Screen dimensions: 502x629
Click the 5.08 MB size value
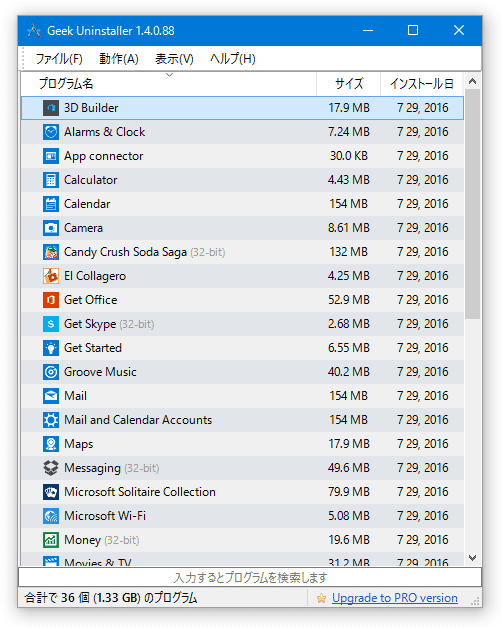click(349, 516)
